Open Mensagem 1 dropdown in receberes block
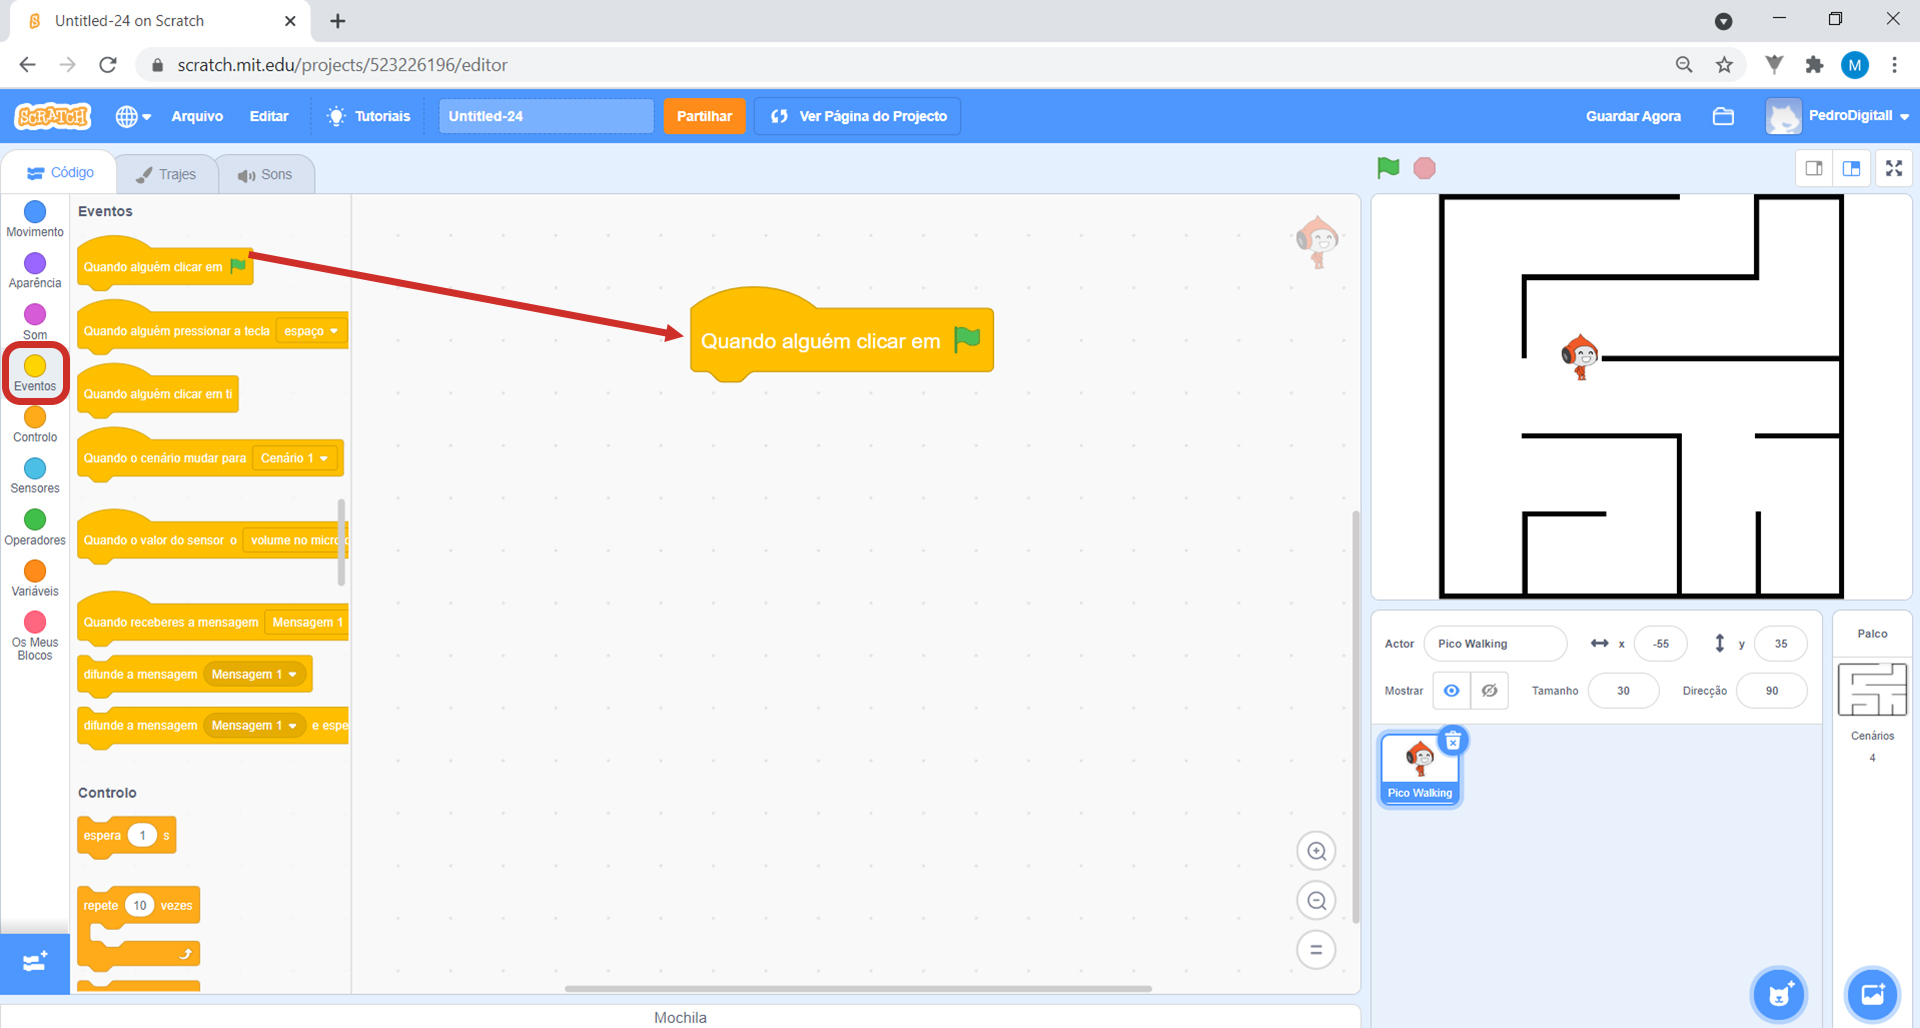The height and width of the screenshot is (1028, 1920). 307,622
